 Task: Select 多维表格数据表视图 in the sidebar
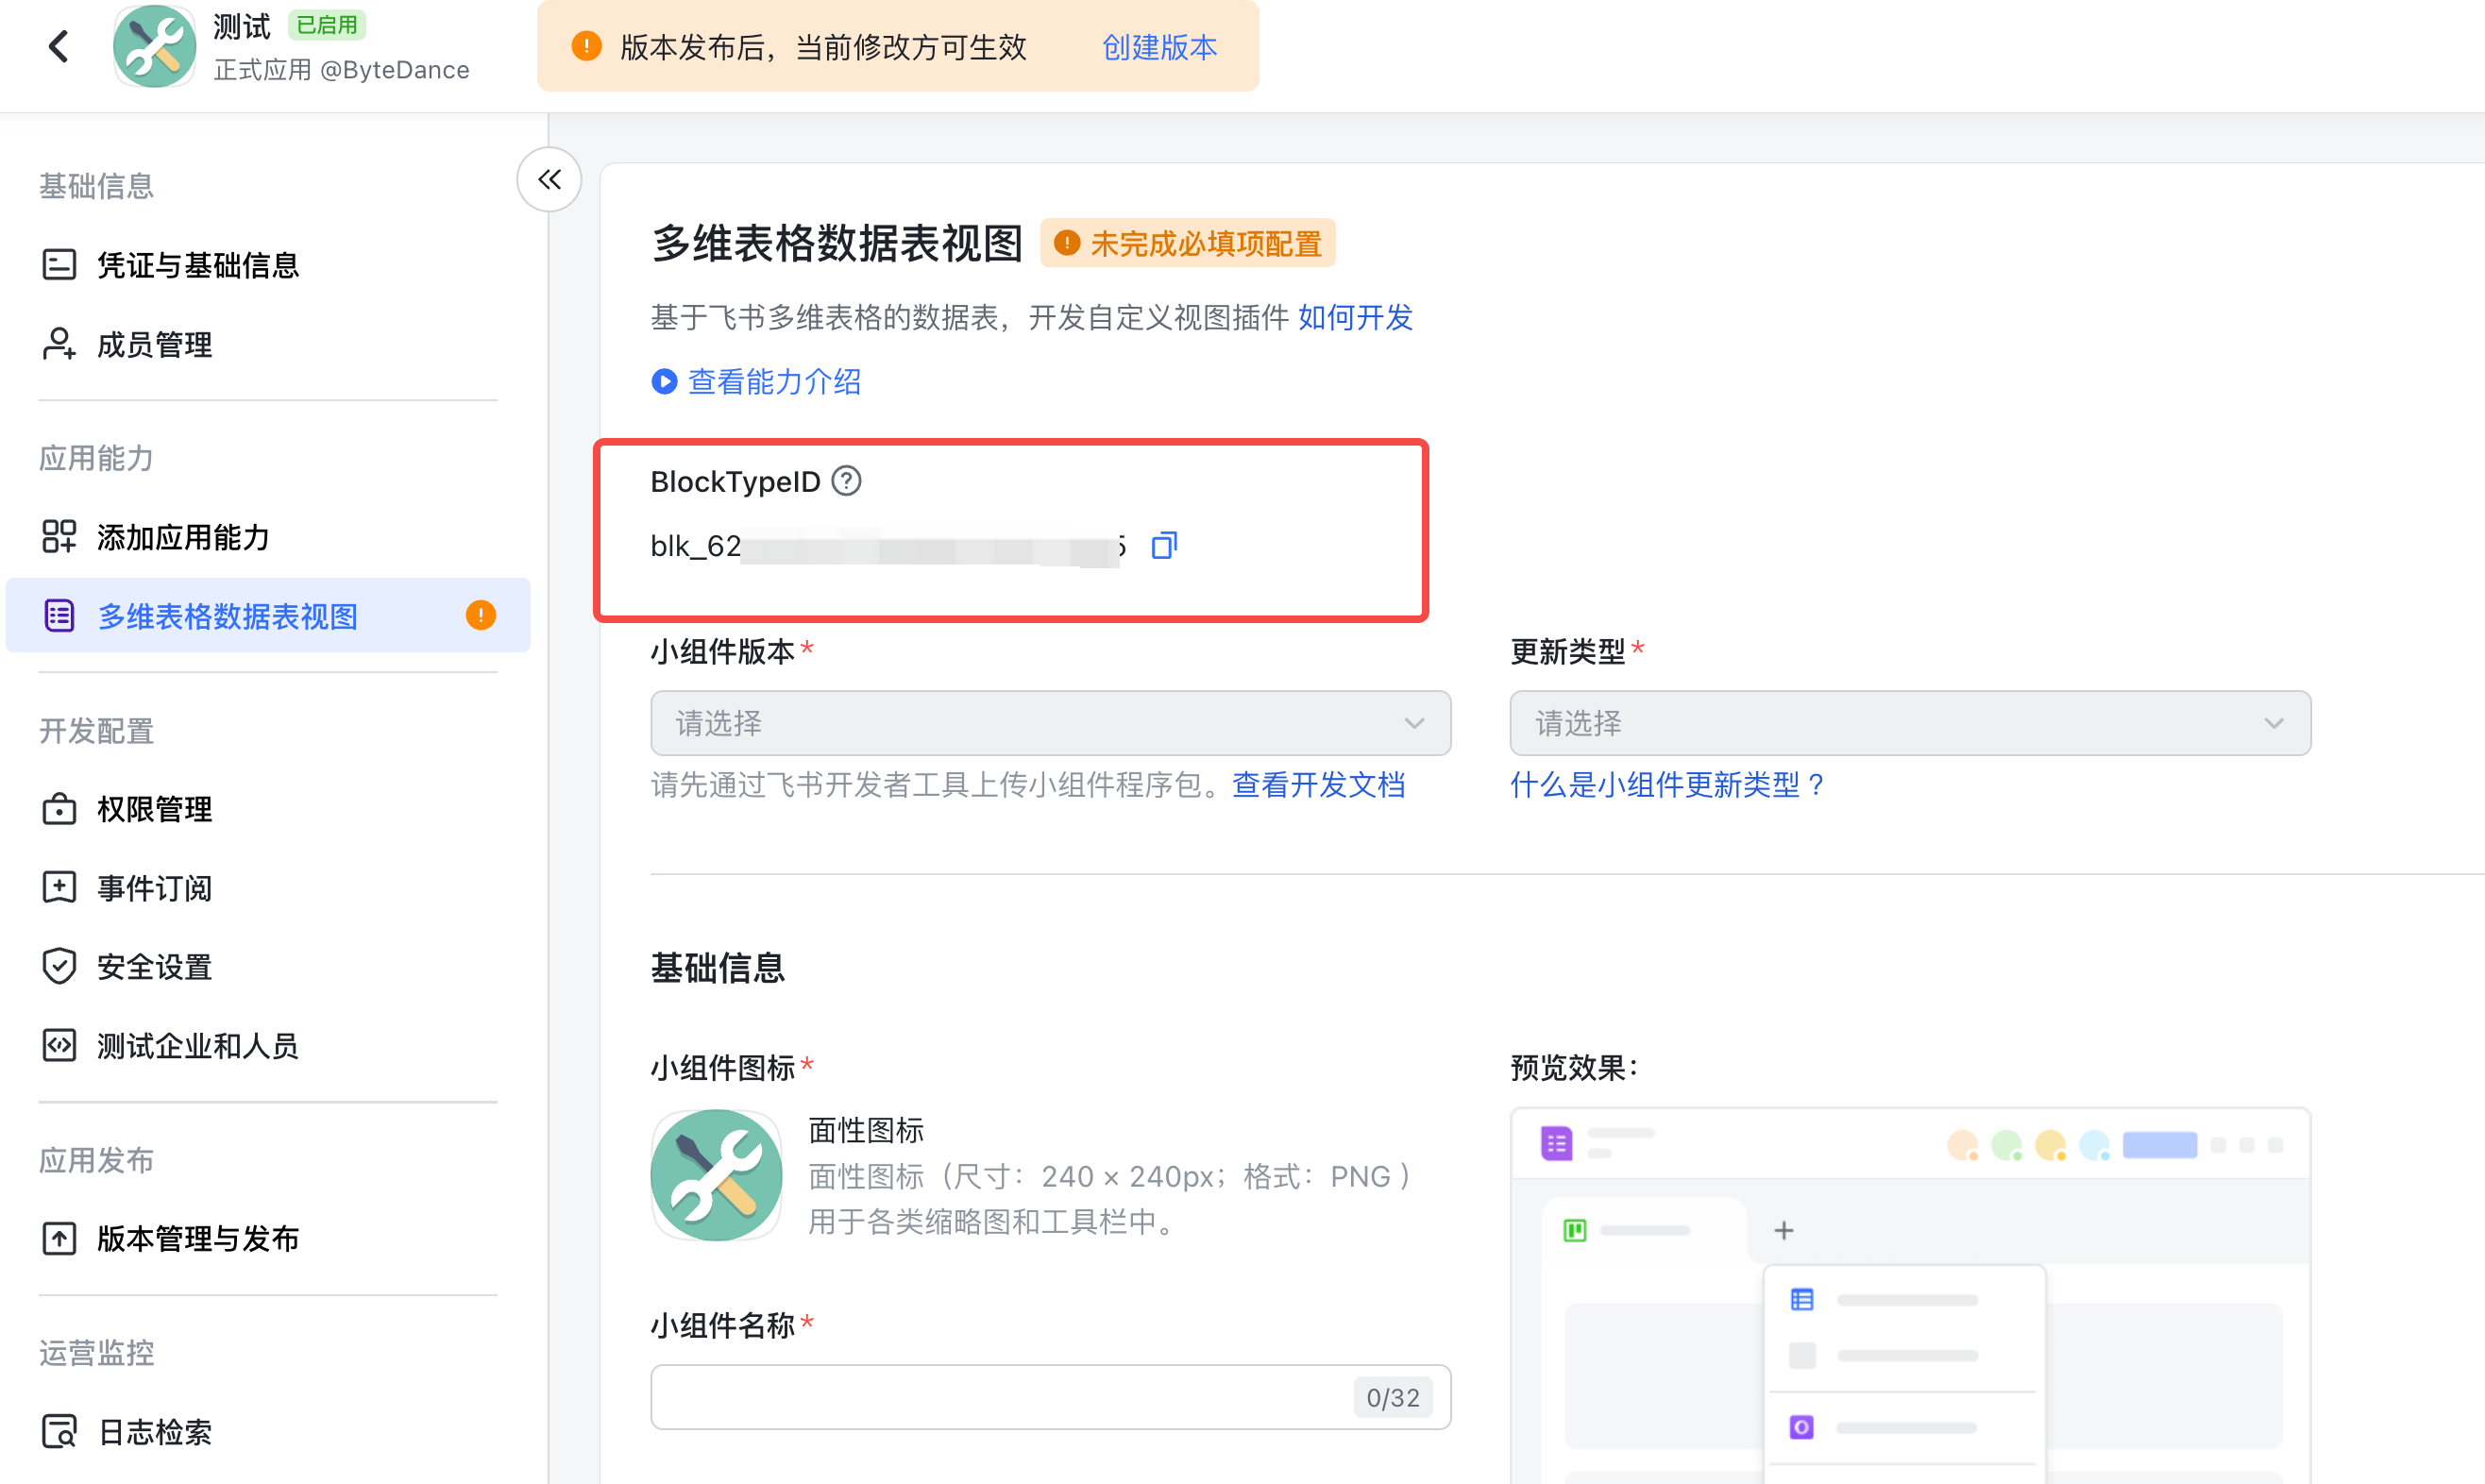click(x=226, y=616)
